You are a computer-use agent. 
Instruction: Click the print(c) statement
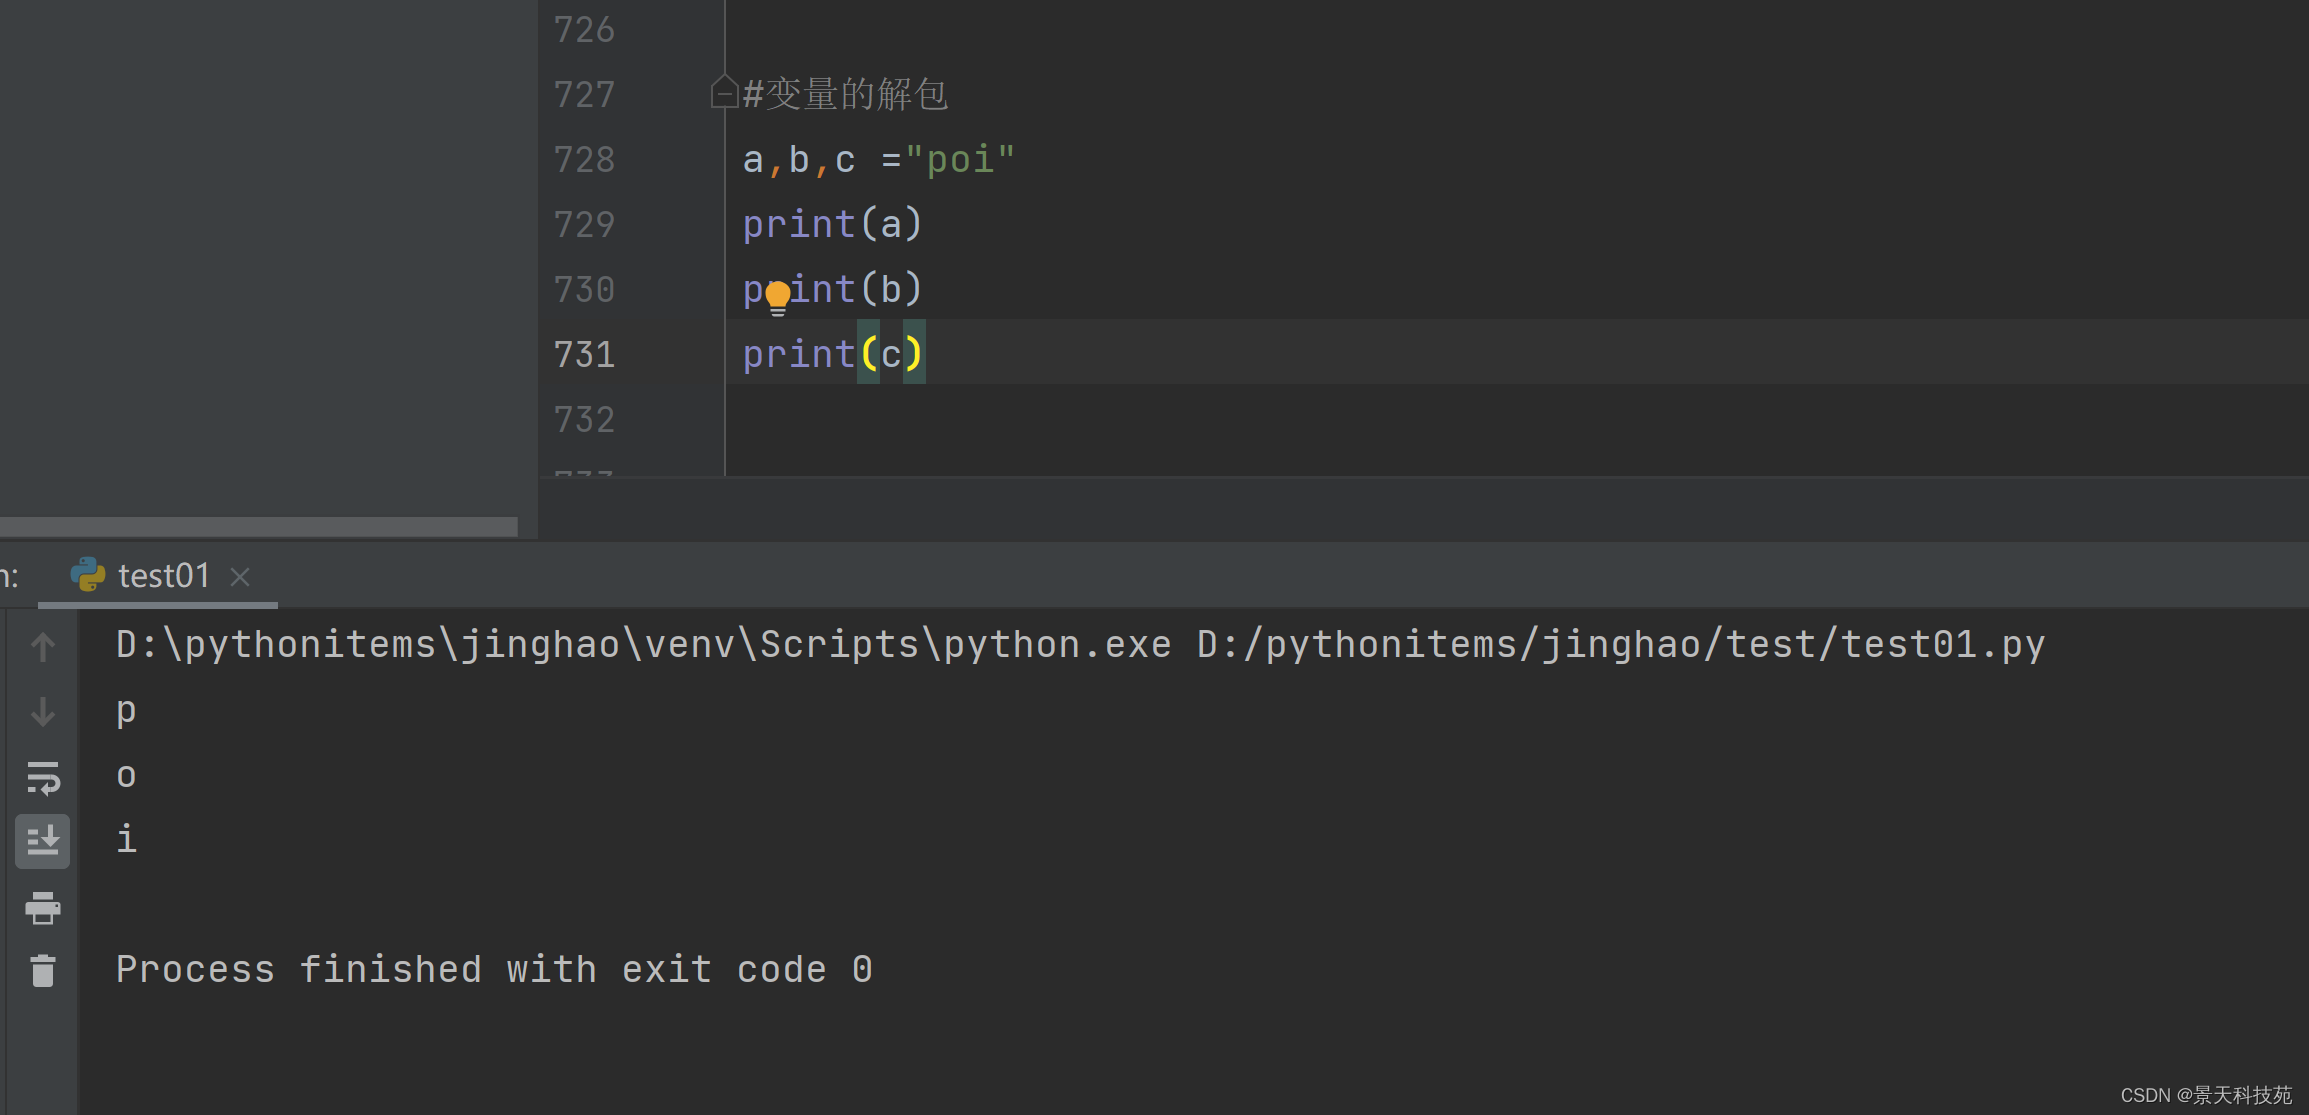pyautogui.click(x=832, y=354)
